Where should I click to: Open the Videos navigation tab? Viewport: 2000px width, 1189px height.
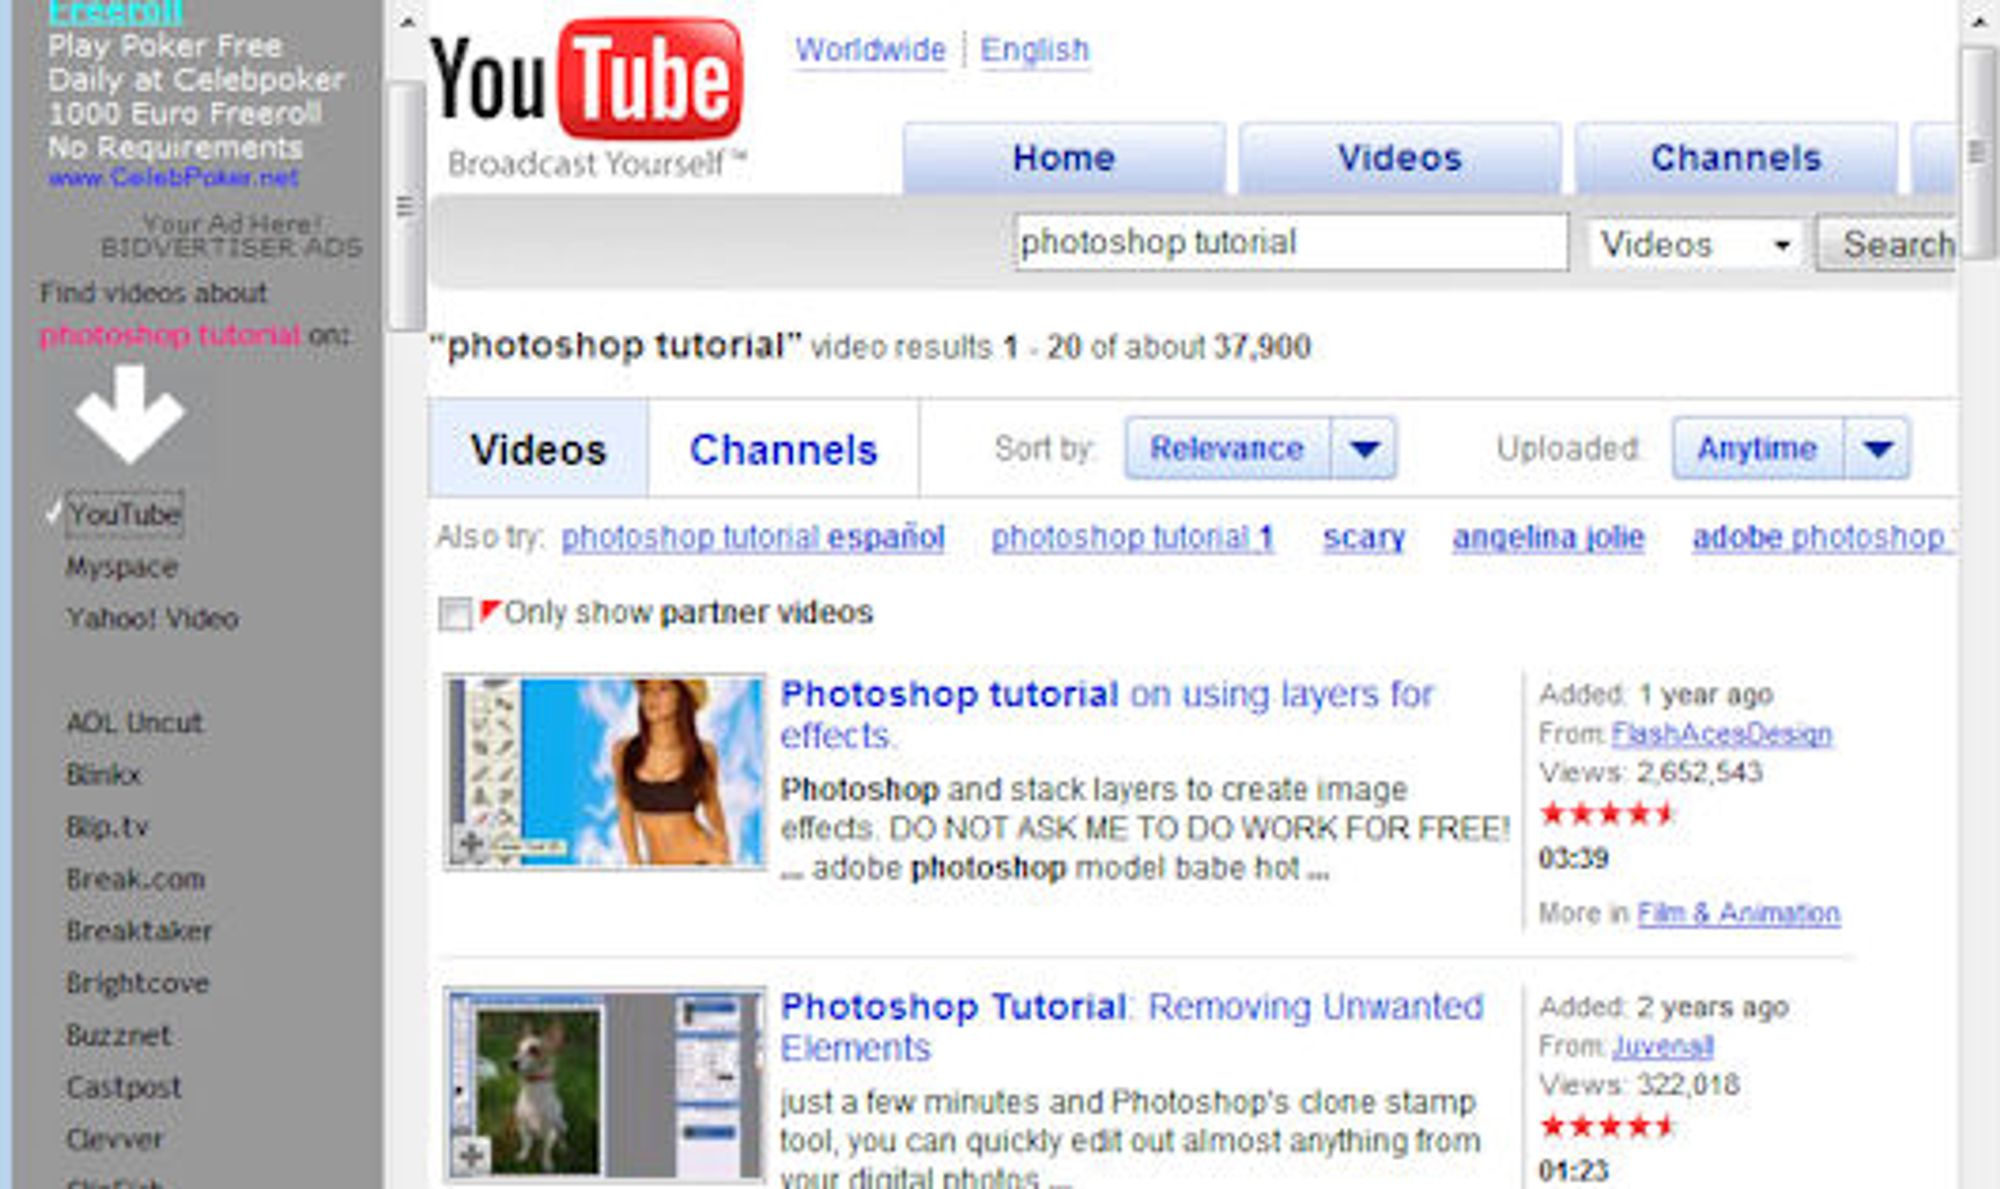(x=1400, y=158)
